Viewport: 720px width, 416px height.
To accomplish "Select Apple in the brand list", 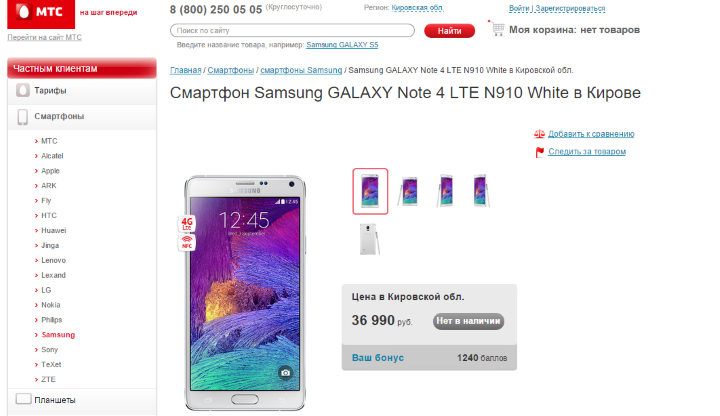I will pyautogui.click(x=51, y=171).
